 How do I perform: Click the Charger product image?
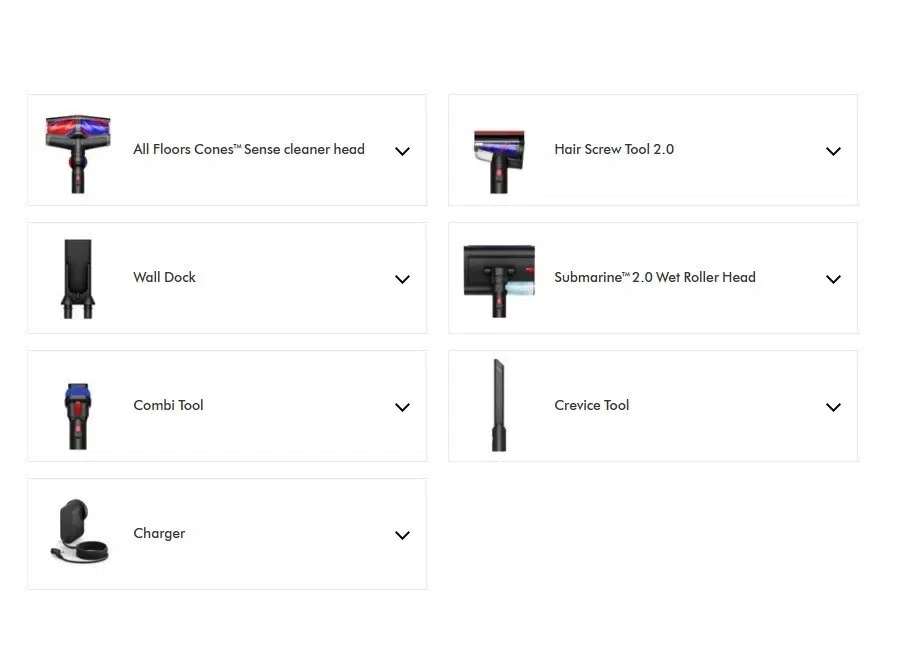click(x=79, y=531)
